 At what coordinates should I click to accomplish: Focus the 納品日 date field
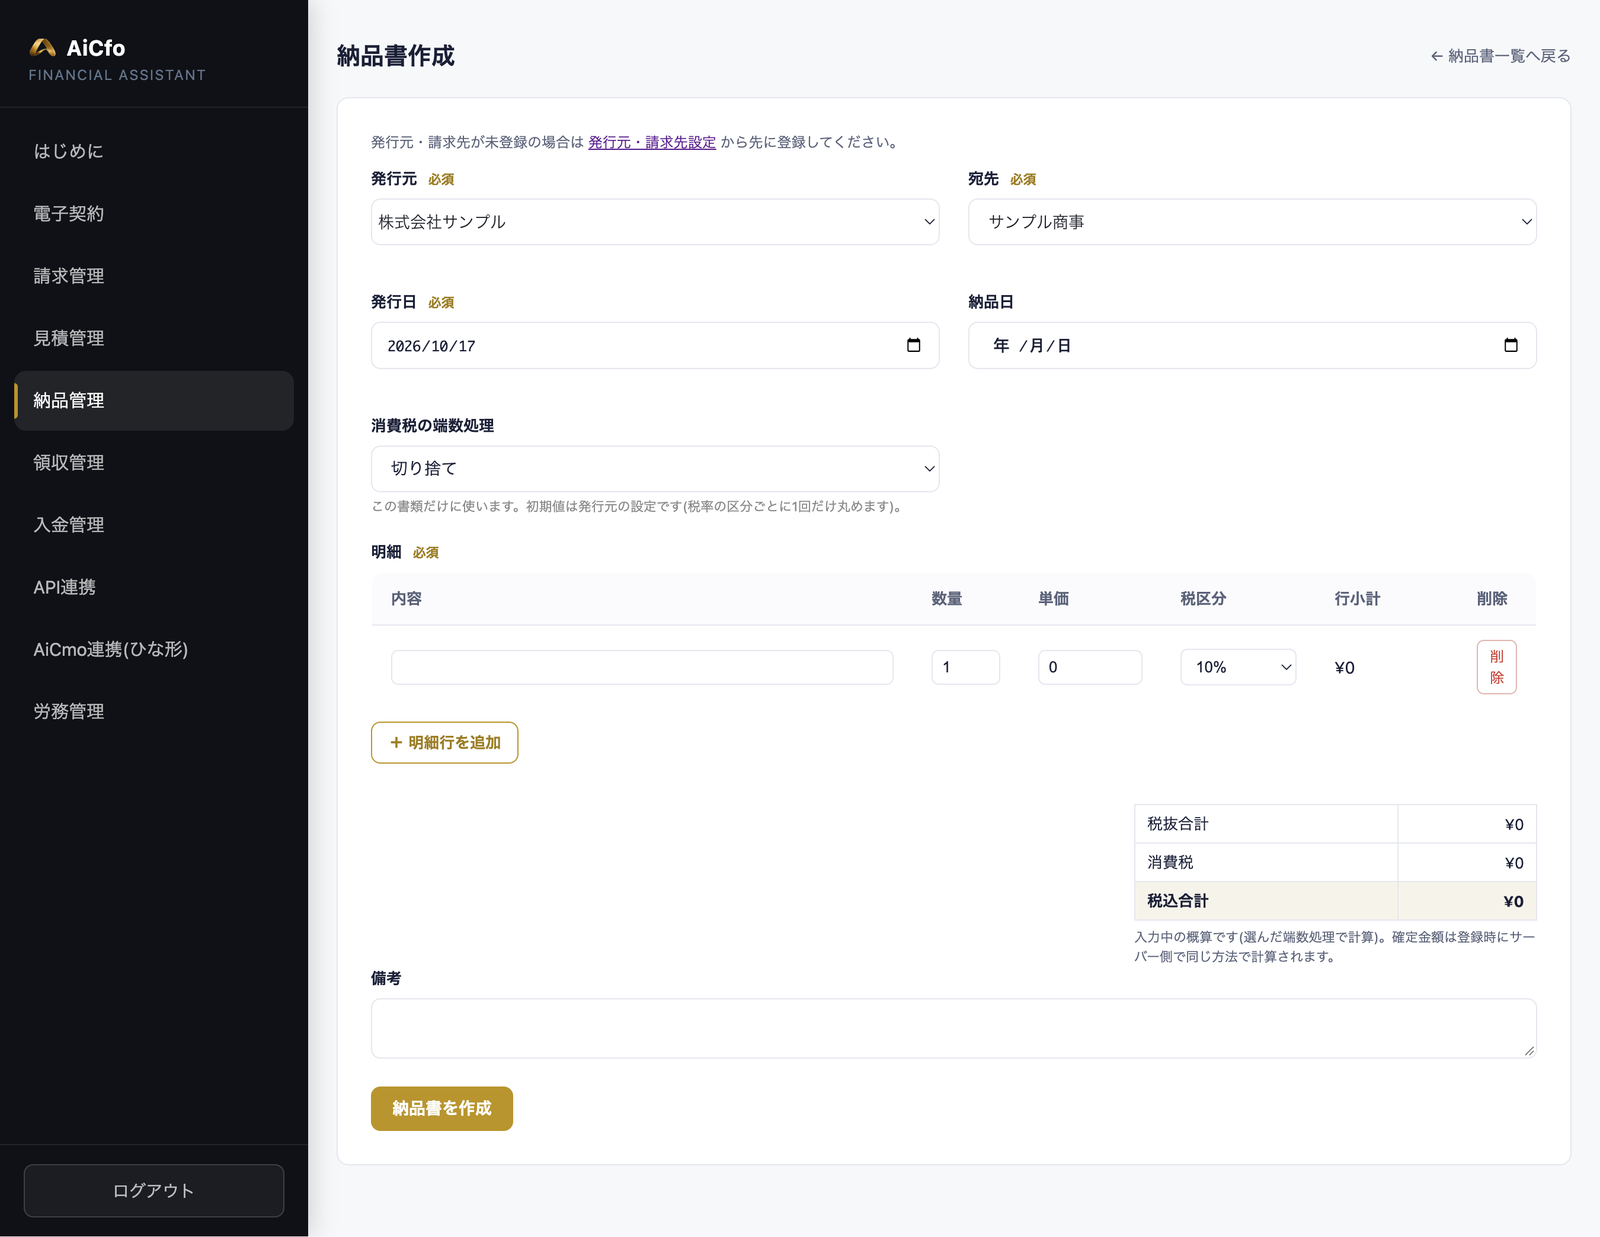pos(1252,345)
